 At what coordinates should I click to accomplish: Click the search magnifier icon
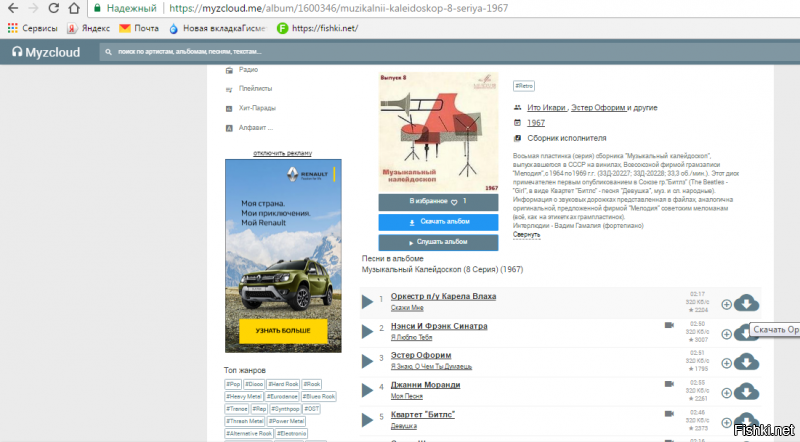[108, 52]
